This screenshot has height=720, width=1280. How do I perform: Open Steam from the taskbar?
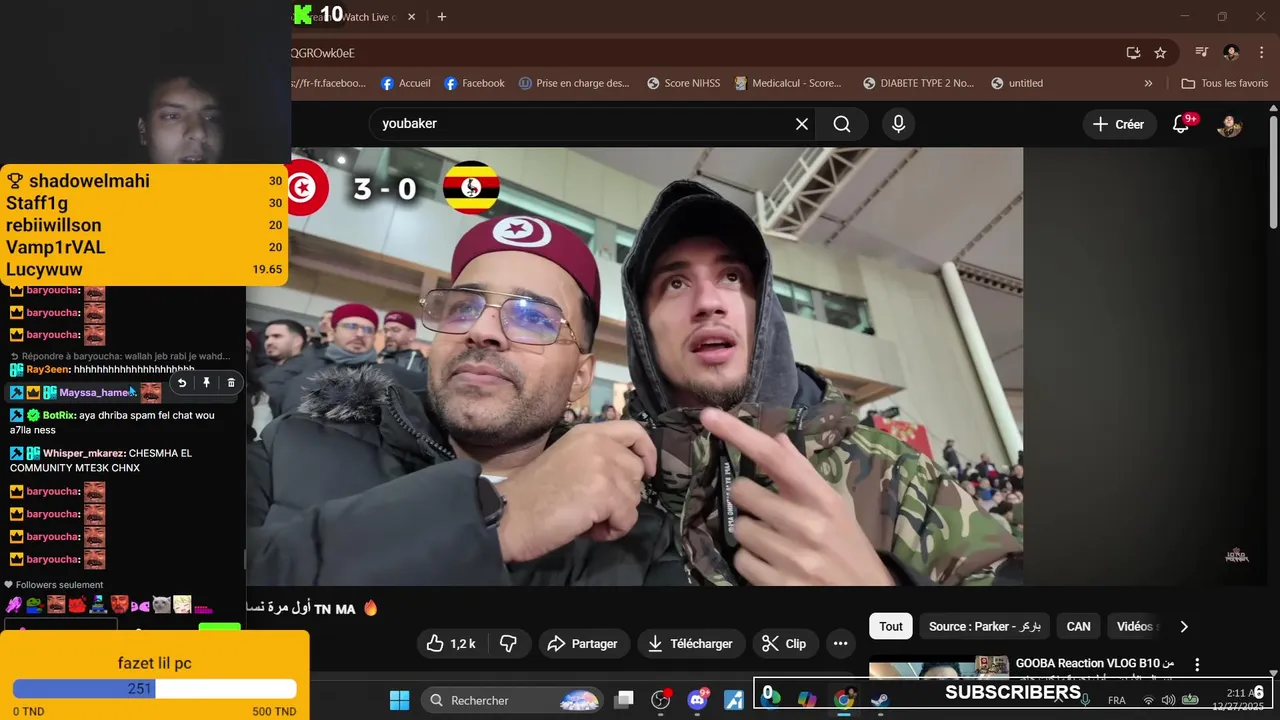tap(880, 700)
